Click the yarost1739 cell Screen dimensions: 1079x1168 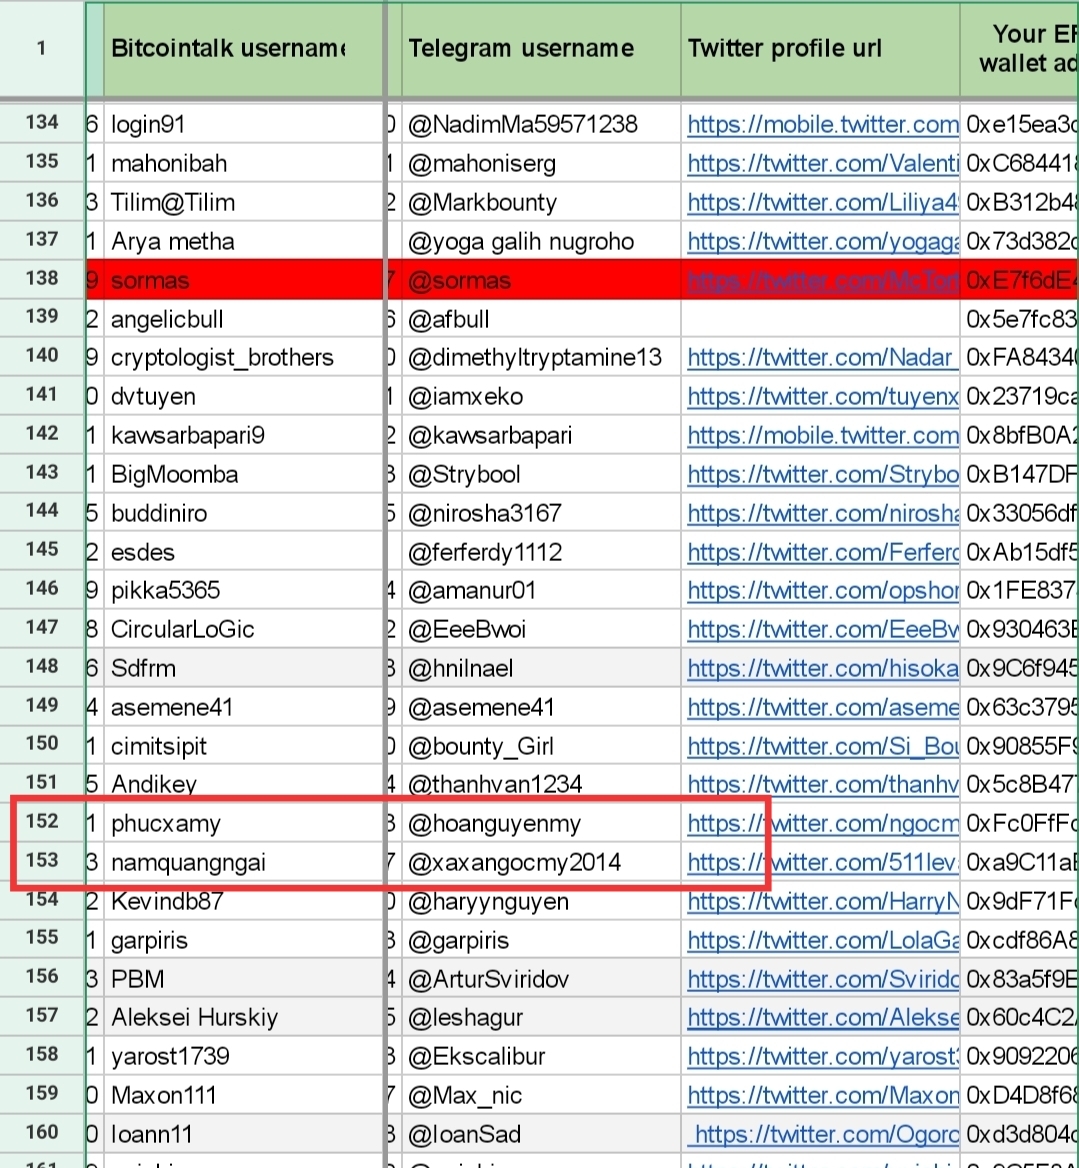point(243,1056)
